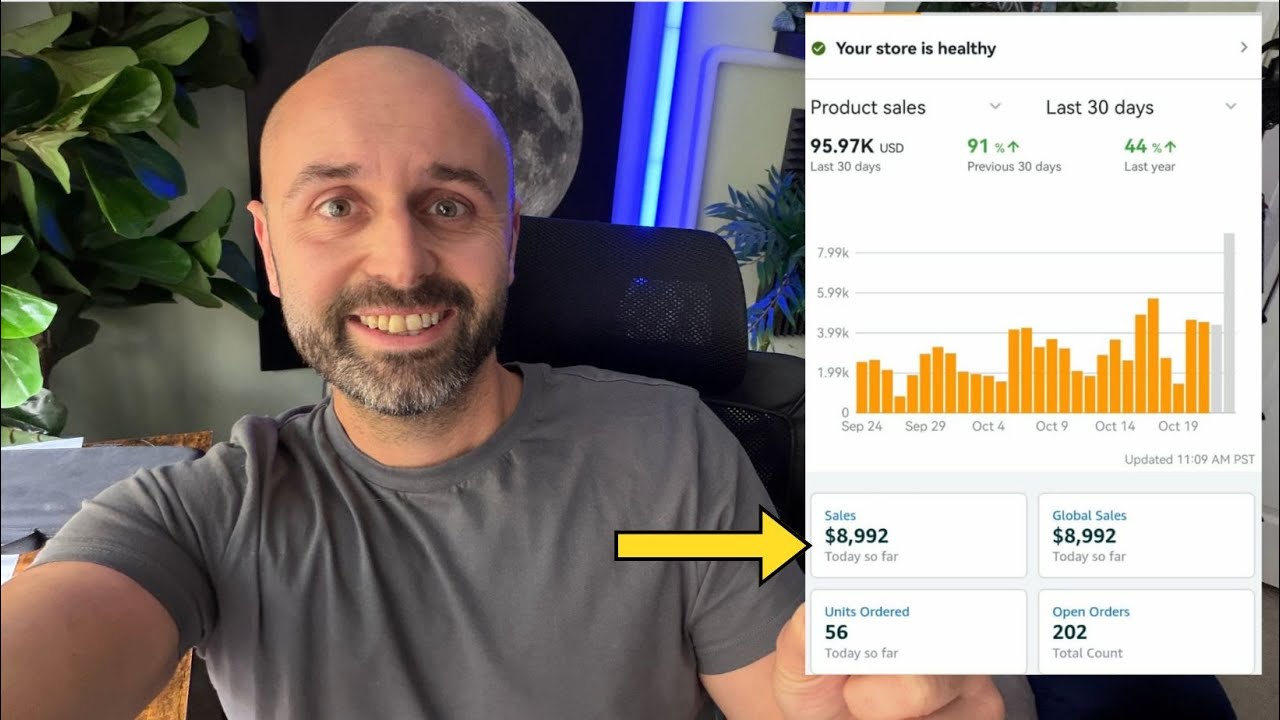Click the 95.97K USD sales total

pyautogui.click(x=857, y=146)
